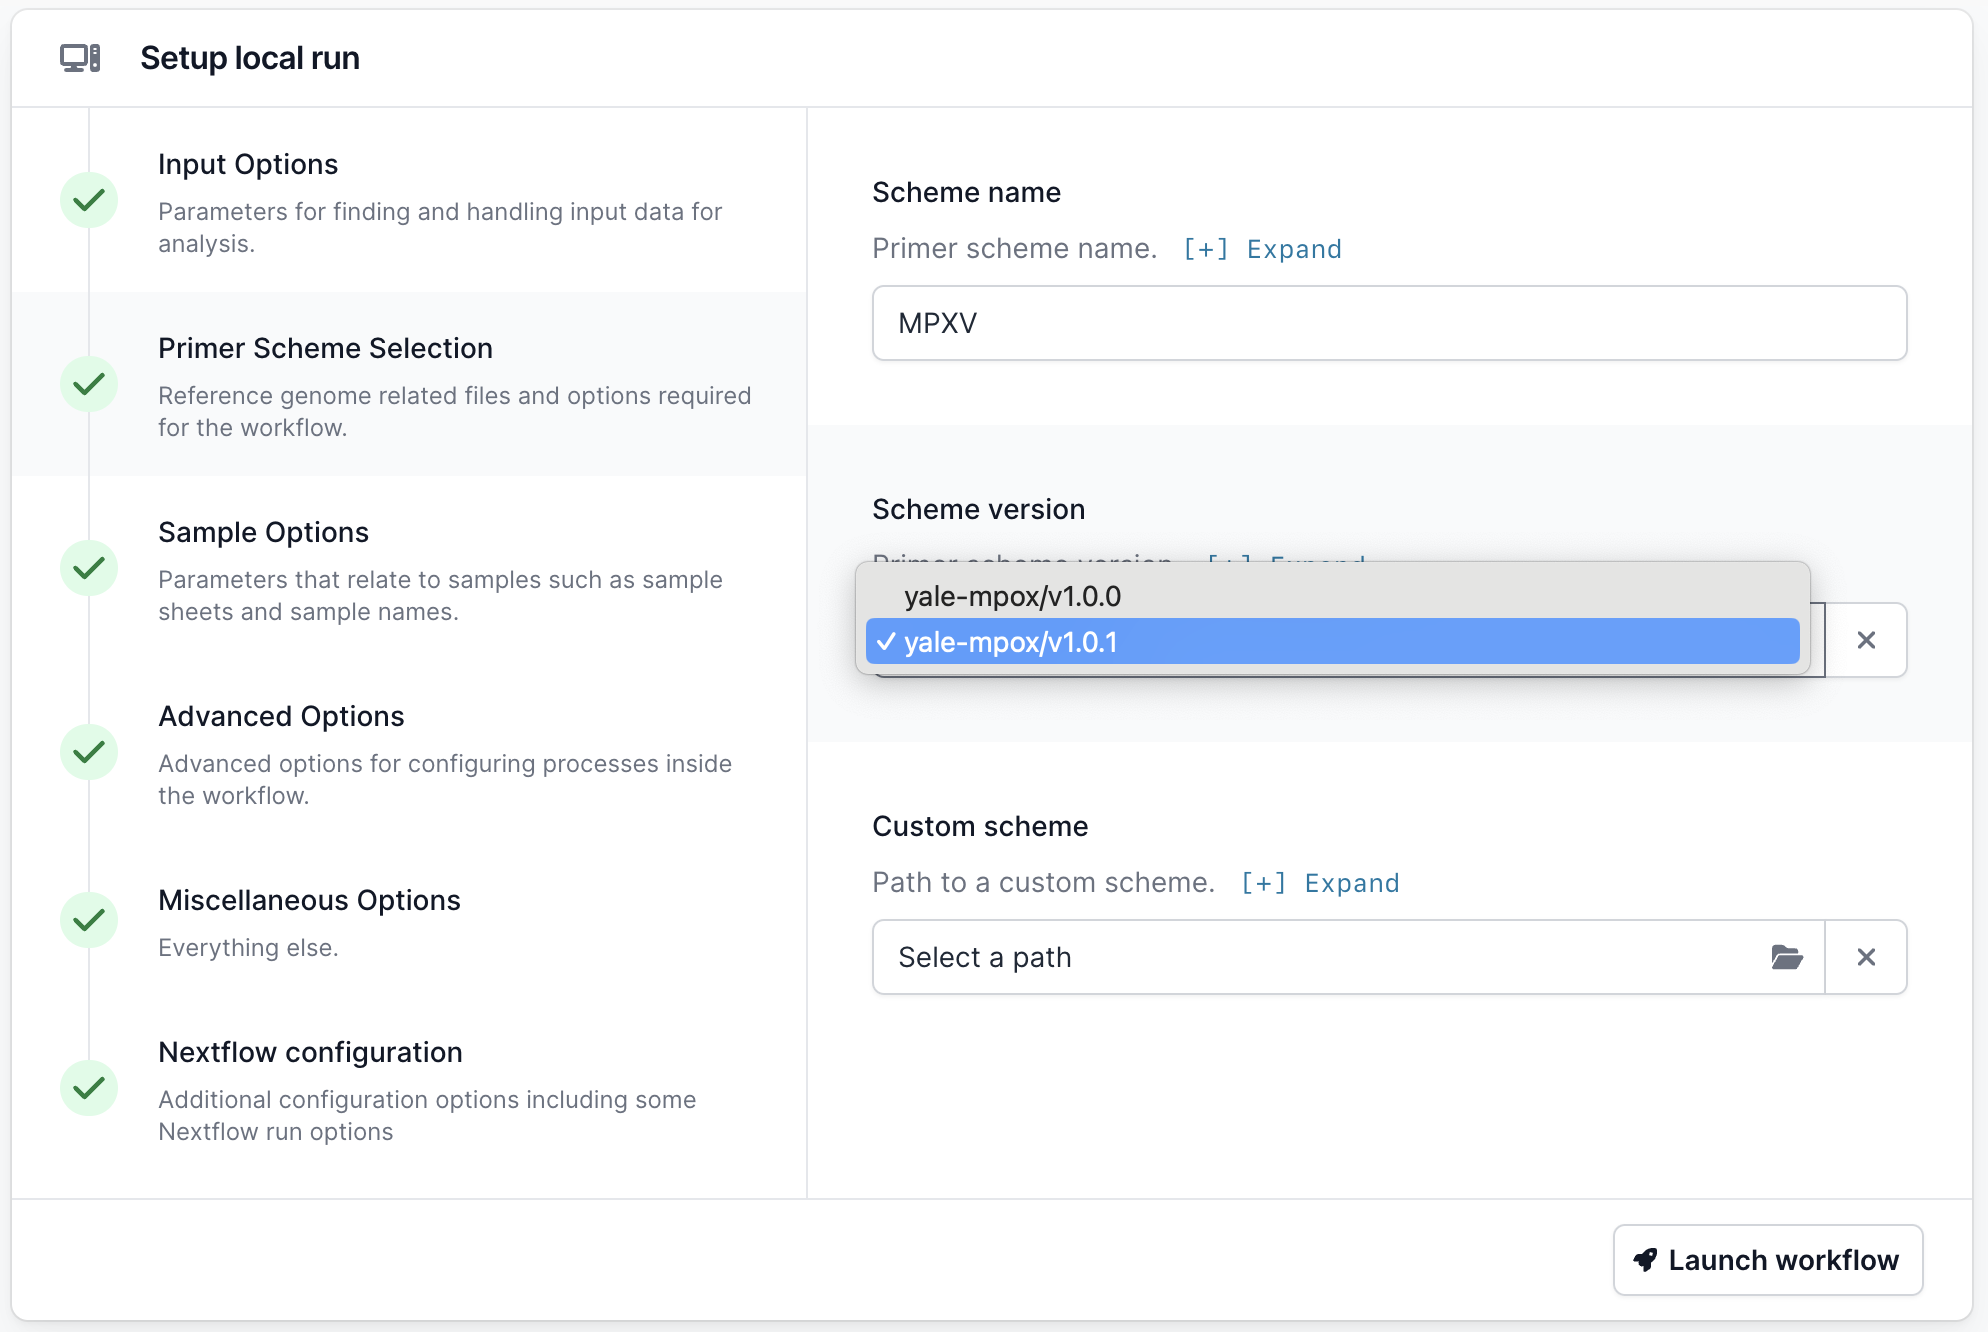Click the green checkmark for Miscellaneous Options
The image size is (1988, 1332).
point(89,920)
